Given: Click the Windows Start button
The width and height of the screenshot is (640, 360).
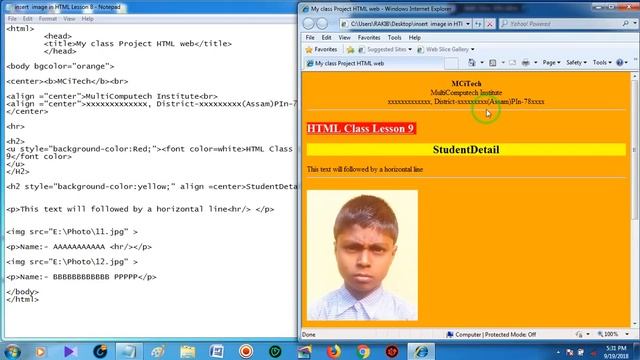Looking at the screenshot, I should click(x=13, y=351).
